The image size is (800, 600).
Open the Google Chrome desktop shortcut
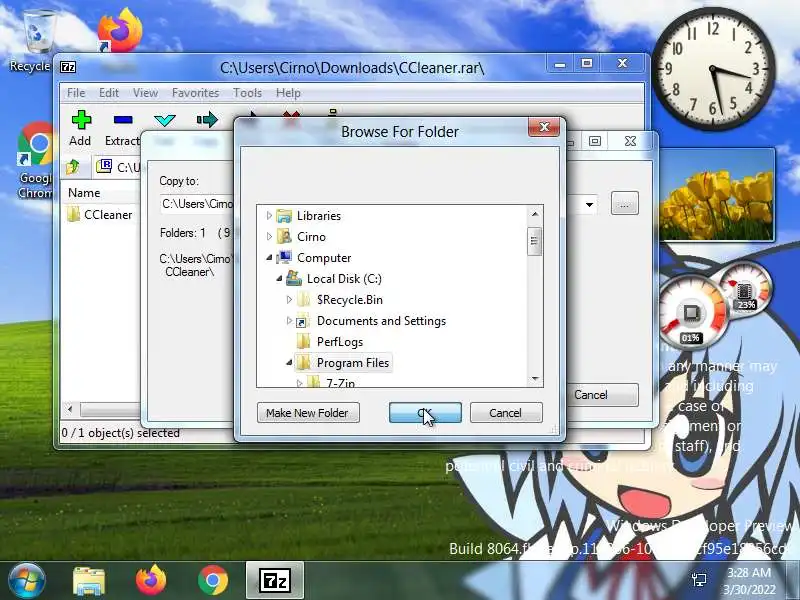click(36, 160)
